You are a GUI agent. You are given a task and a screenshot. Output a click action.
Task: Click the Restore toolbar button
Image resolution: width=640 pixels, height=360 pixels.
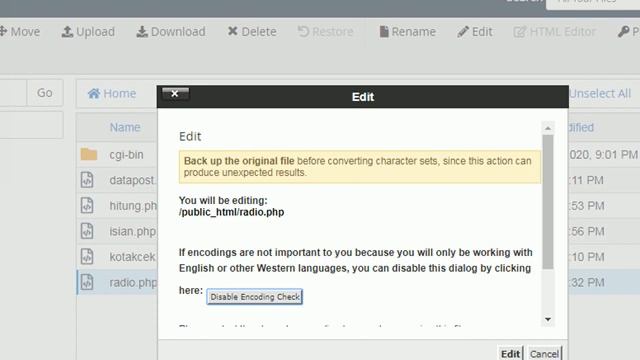pyautogui.click(x=326, y=32)
